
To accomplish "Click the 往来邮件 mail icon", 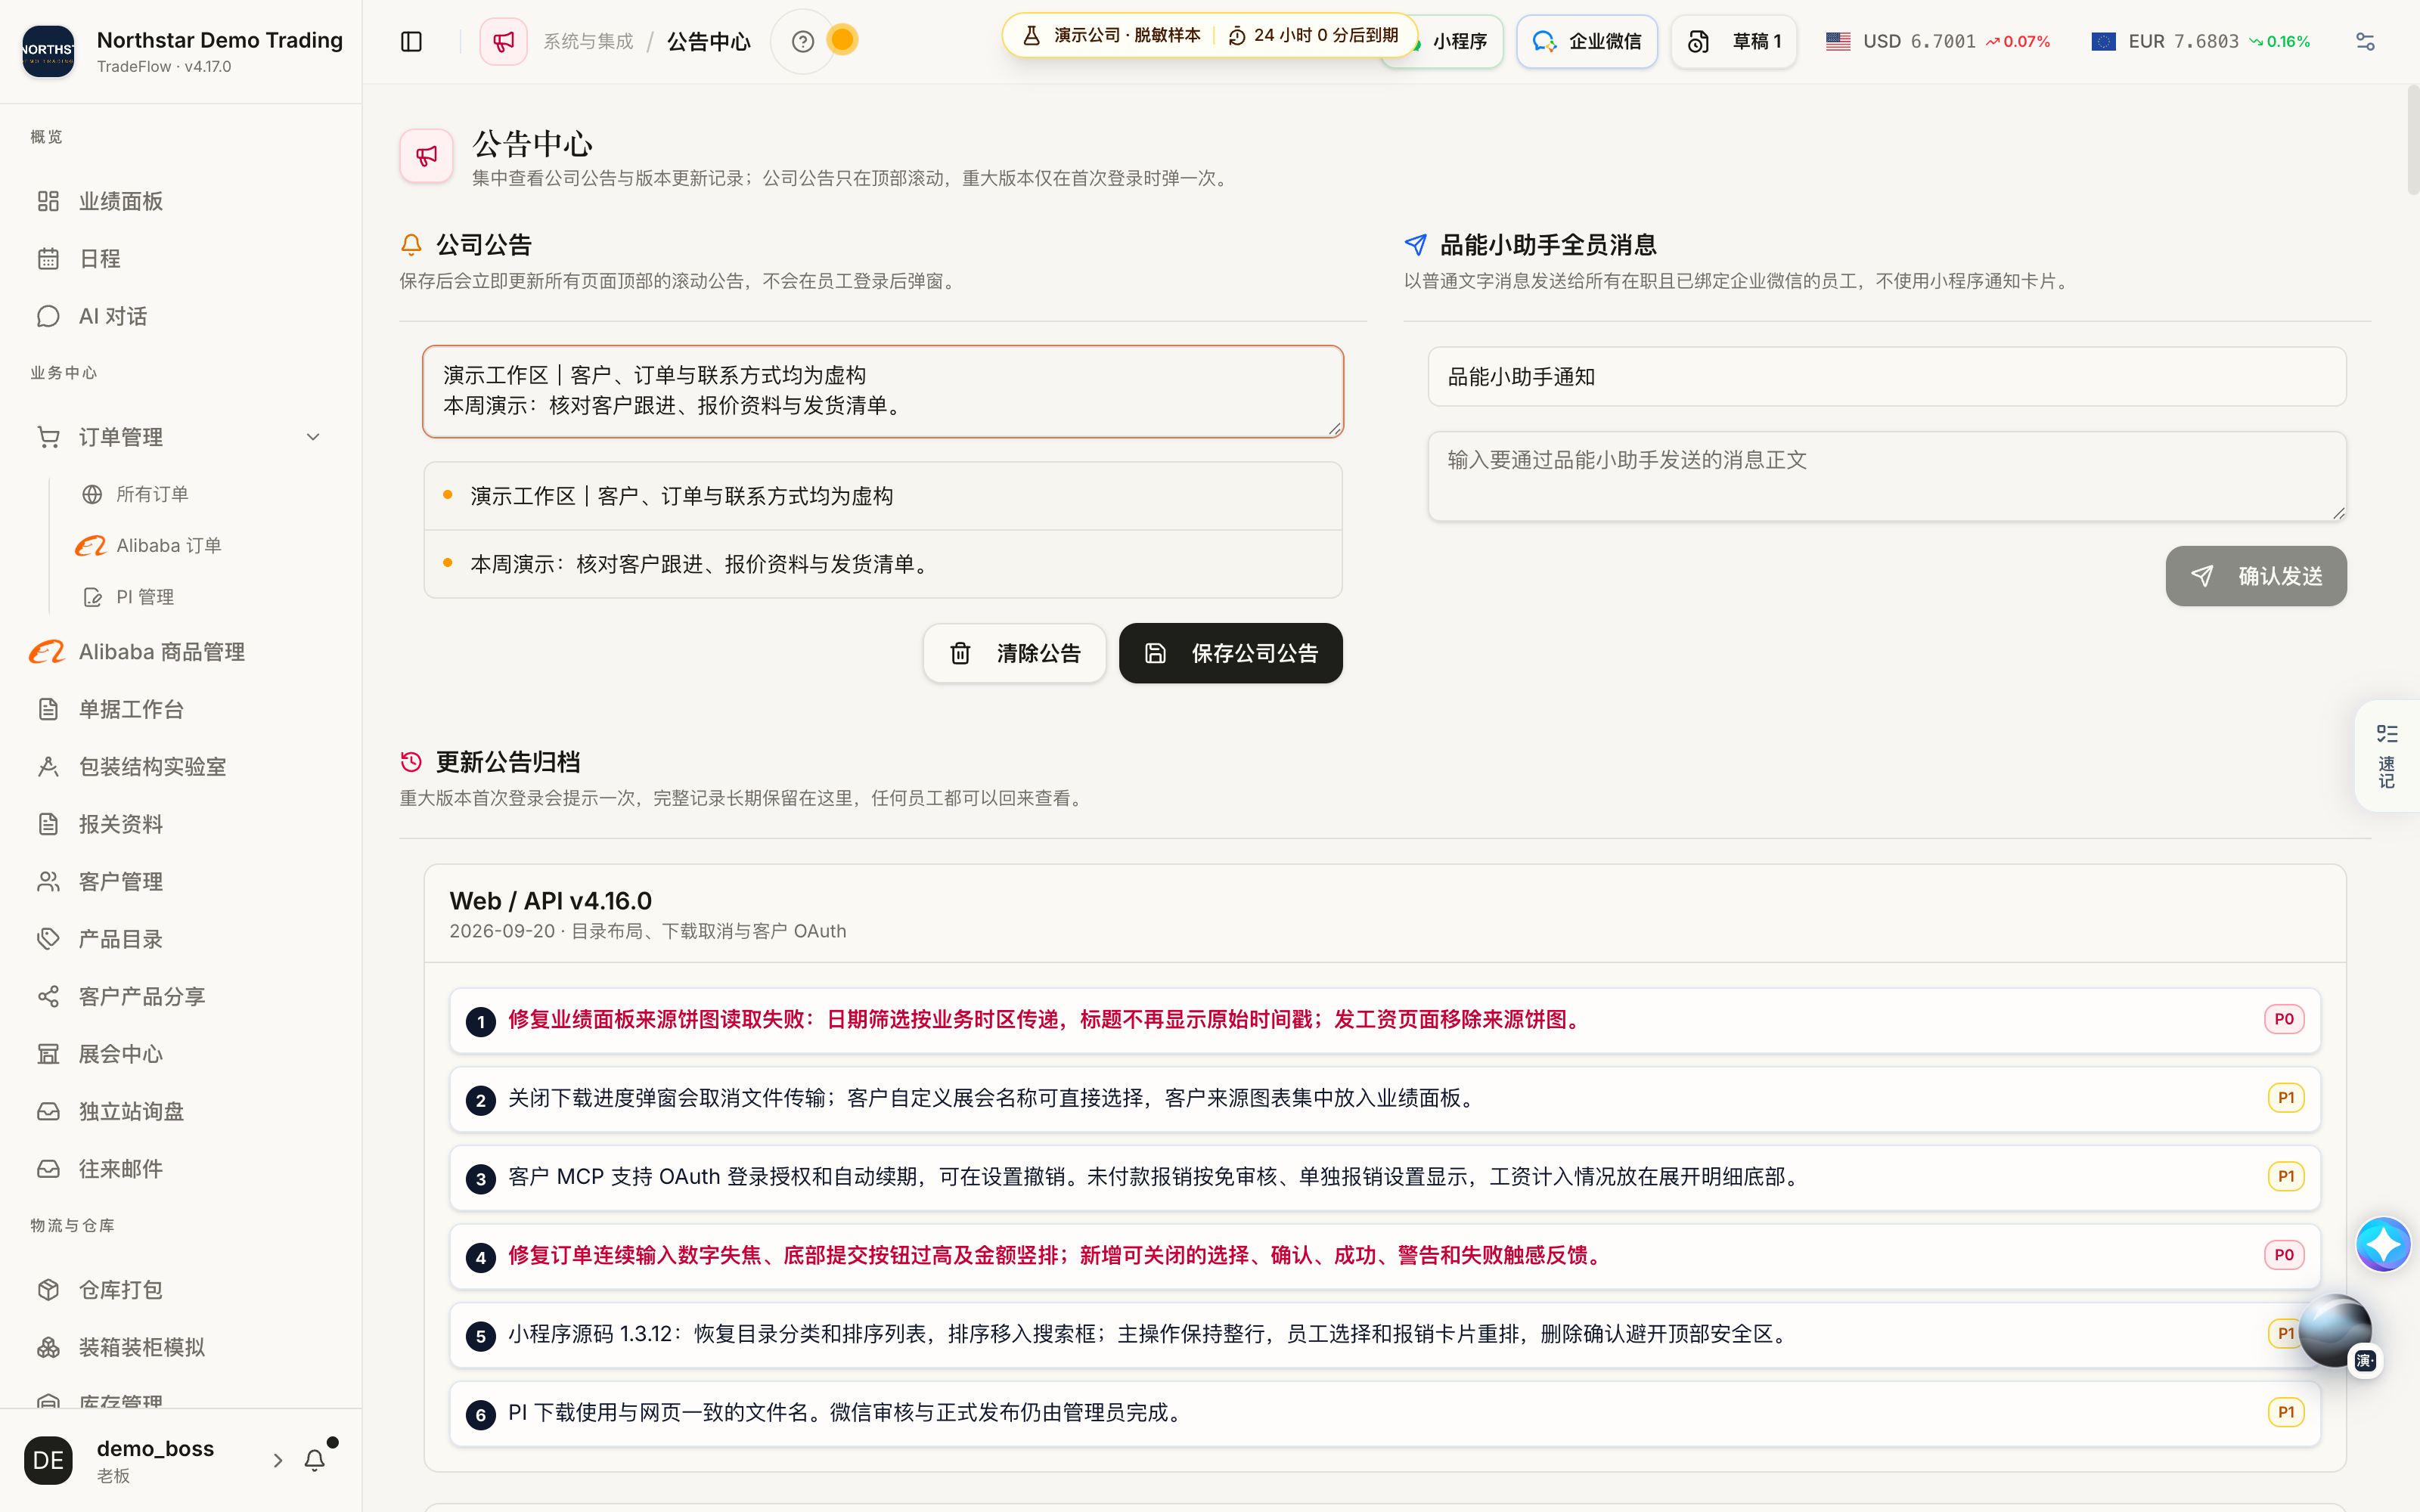I will tap(48, 1169).
